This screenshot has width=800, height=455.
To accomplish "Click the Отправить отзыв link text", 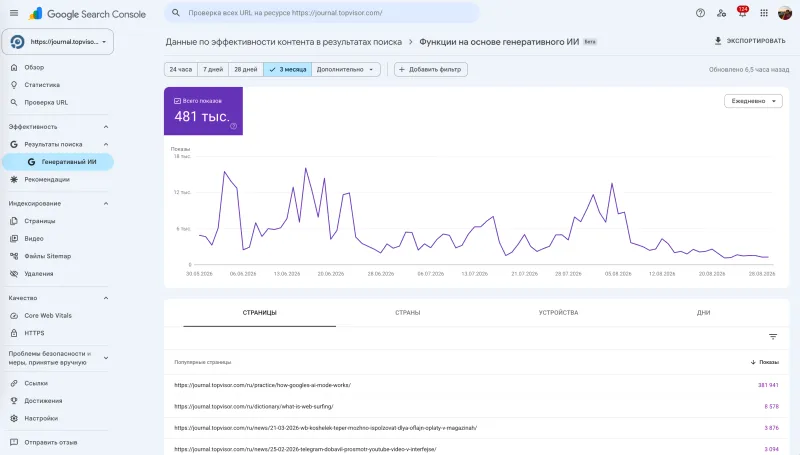I will (51, 442).
